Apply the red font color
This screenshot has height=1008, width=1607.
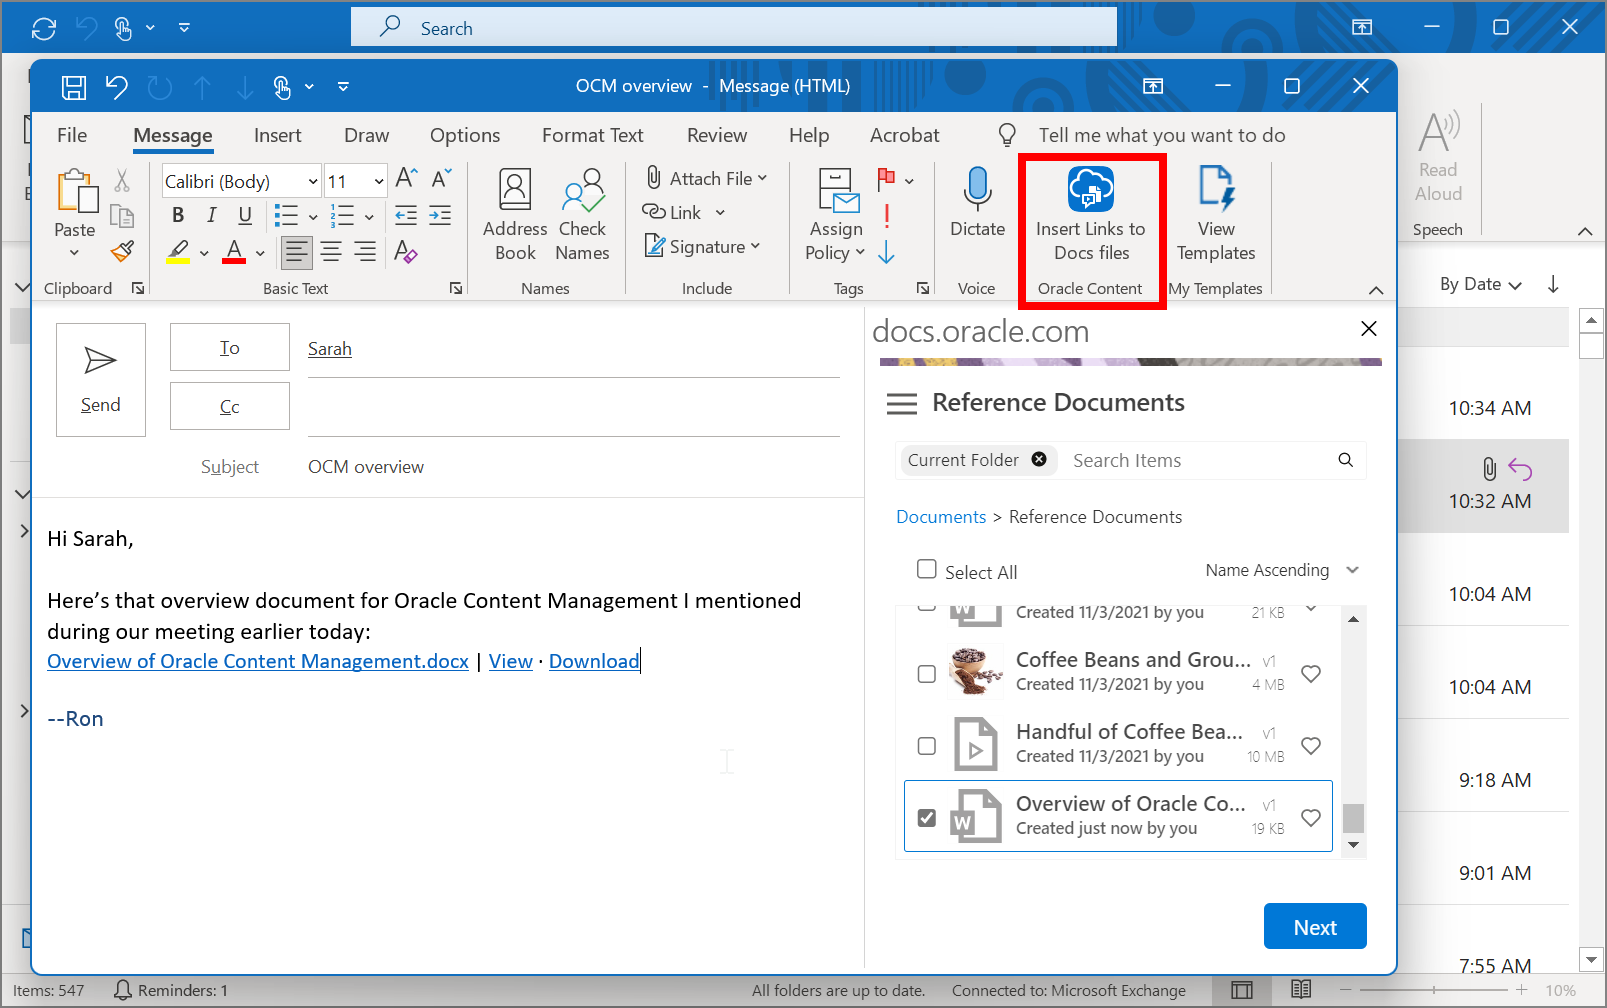(234, 251)
